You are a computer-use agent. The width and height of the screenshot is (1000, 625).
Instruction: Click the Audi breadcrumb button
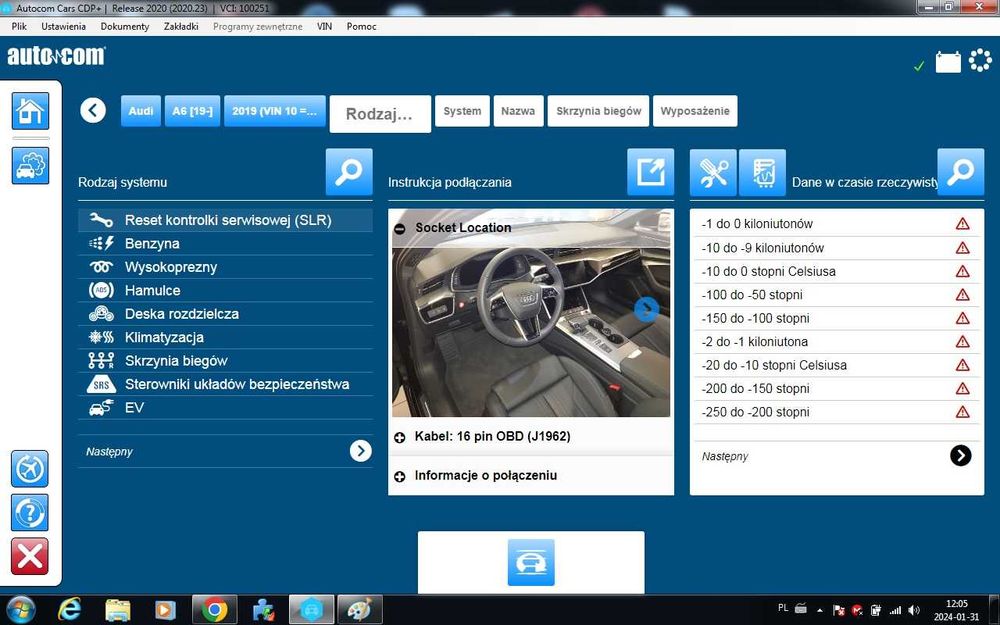tap(141, 111)
